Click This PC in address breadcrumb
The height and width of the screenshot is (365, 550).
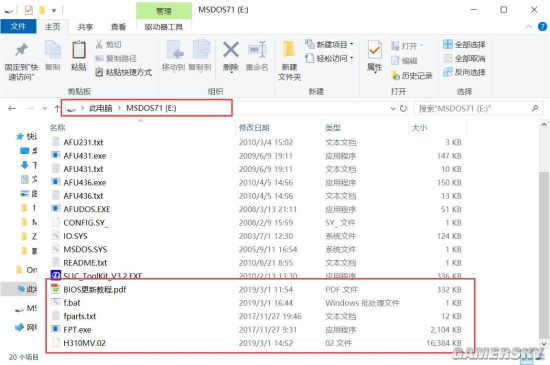point(101,108)
